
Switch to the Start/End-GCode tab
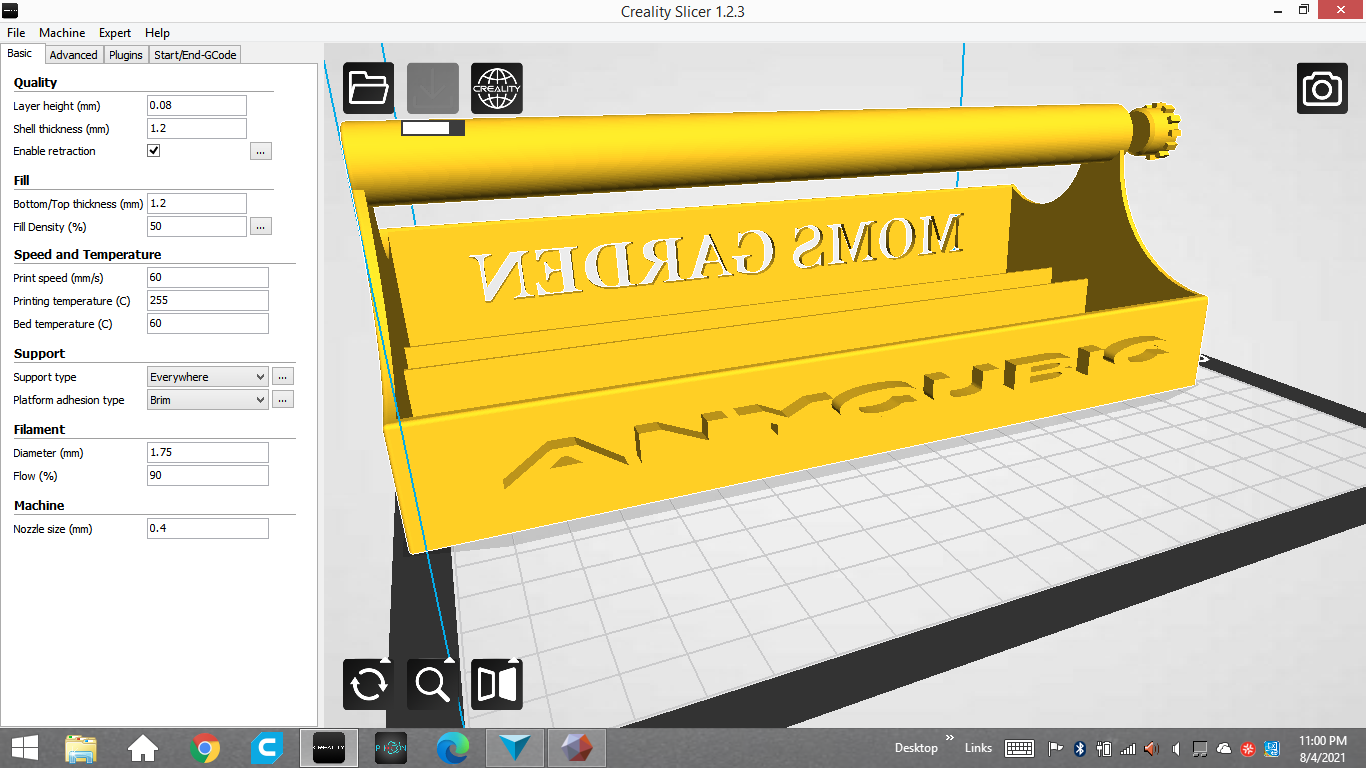coord(195,55)
